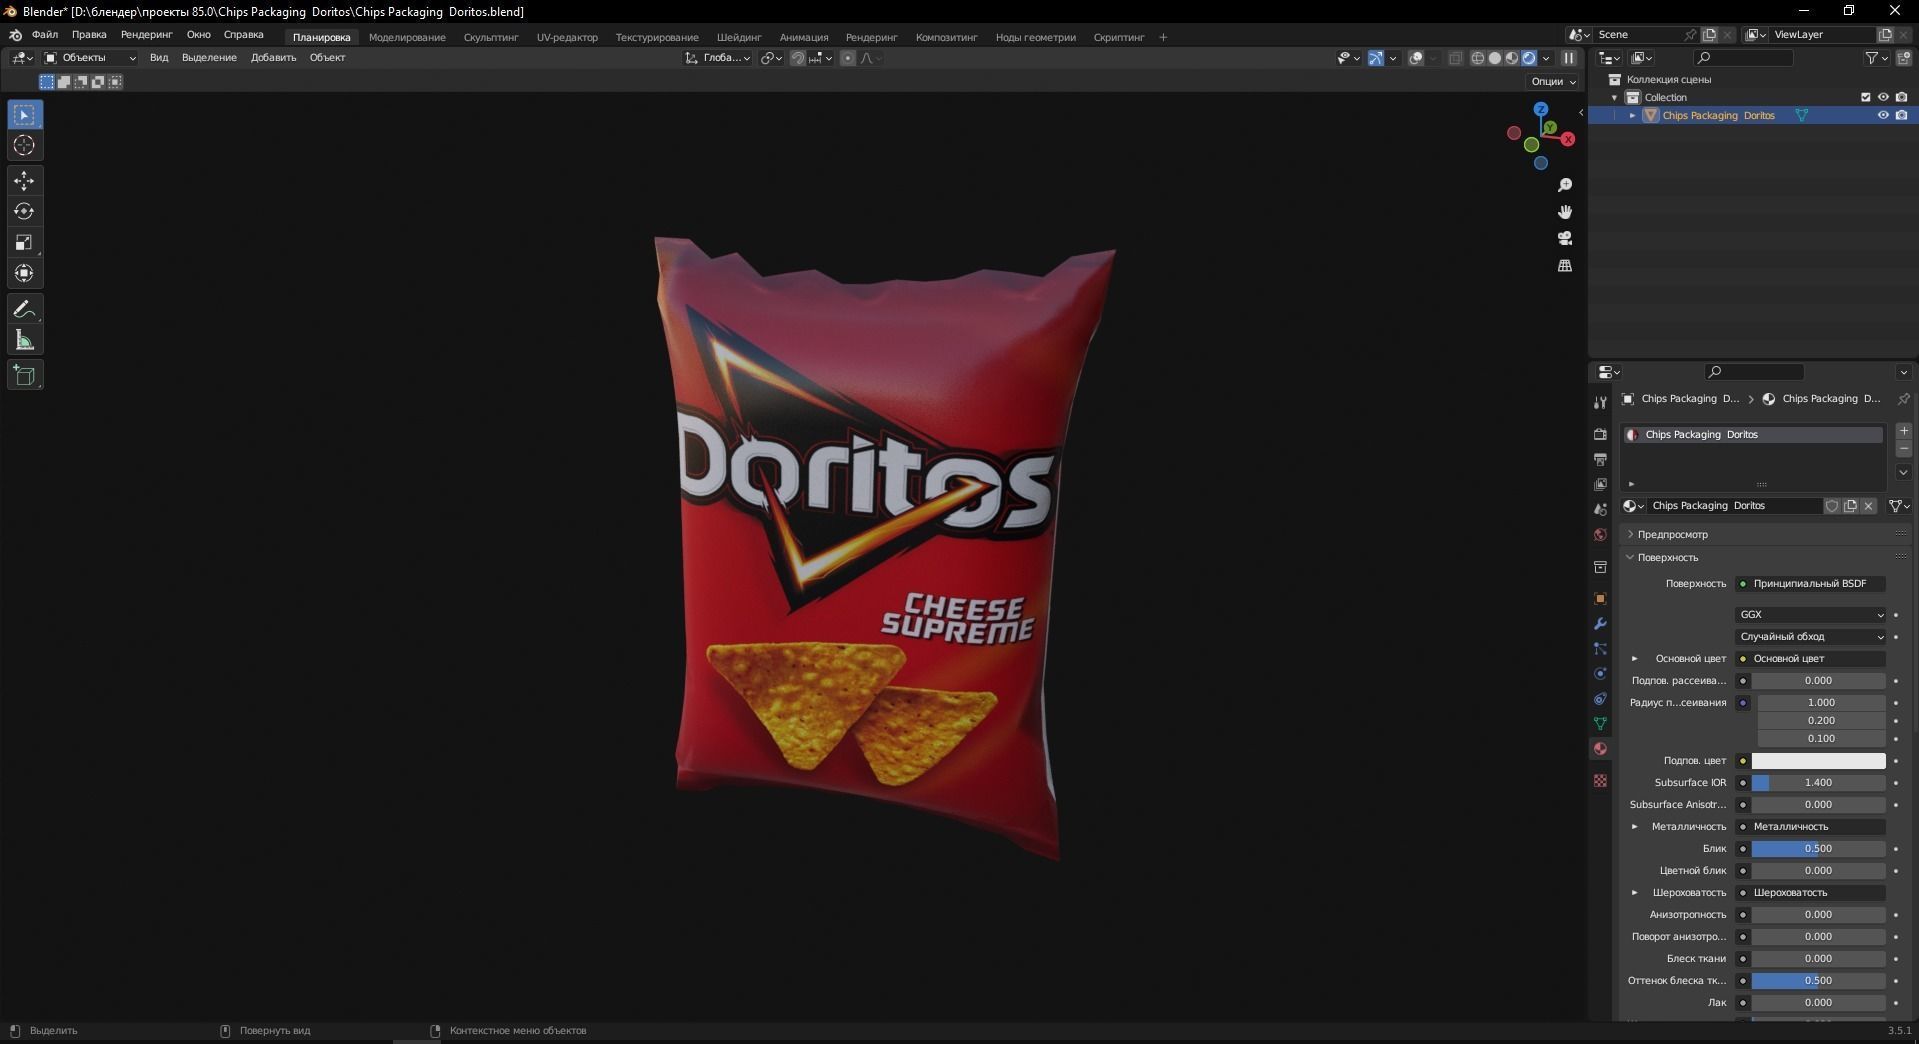Toggle the Collection exclude checkbox
Viewport: 1919px width, 1044px height.
[x=1865, y=97]
